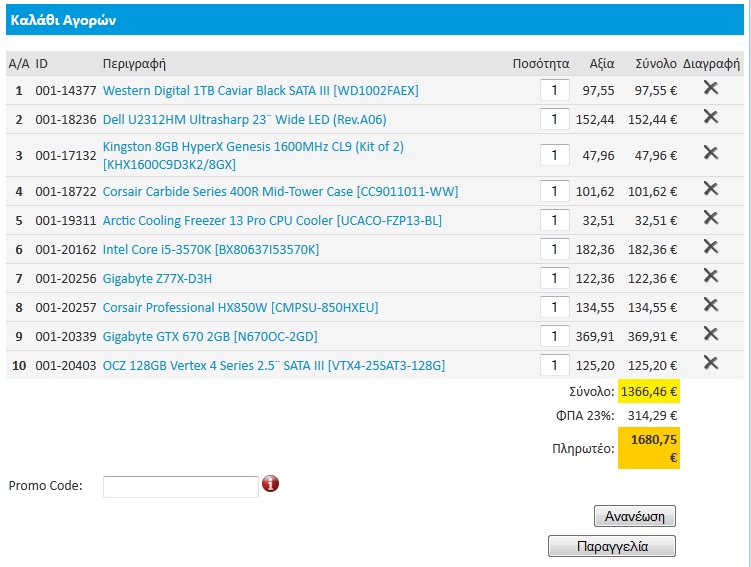Remove Dell U2312HM Ultrasharp from cart
The image size is (751, 567).
click(x=711, y=117)
